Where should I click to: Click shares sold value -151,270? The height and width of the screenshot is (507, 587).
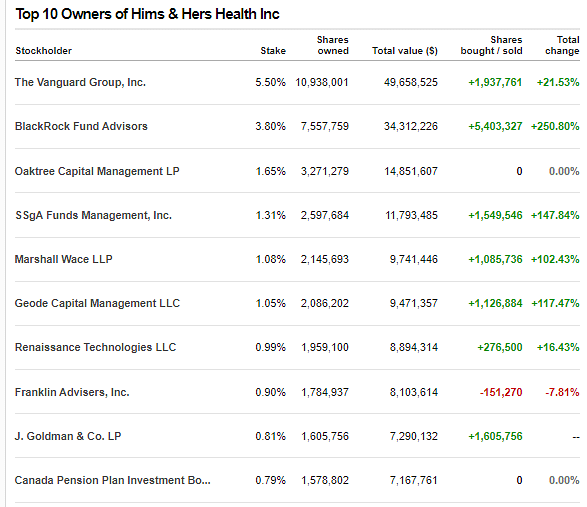coord(501,392)
